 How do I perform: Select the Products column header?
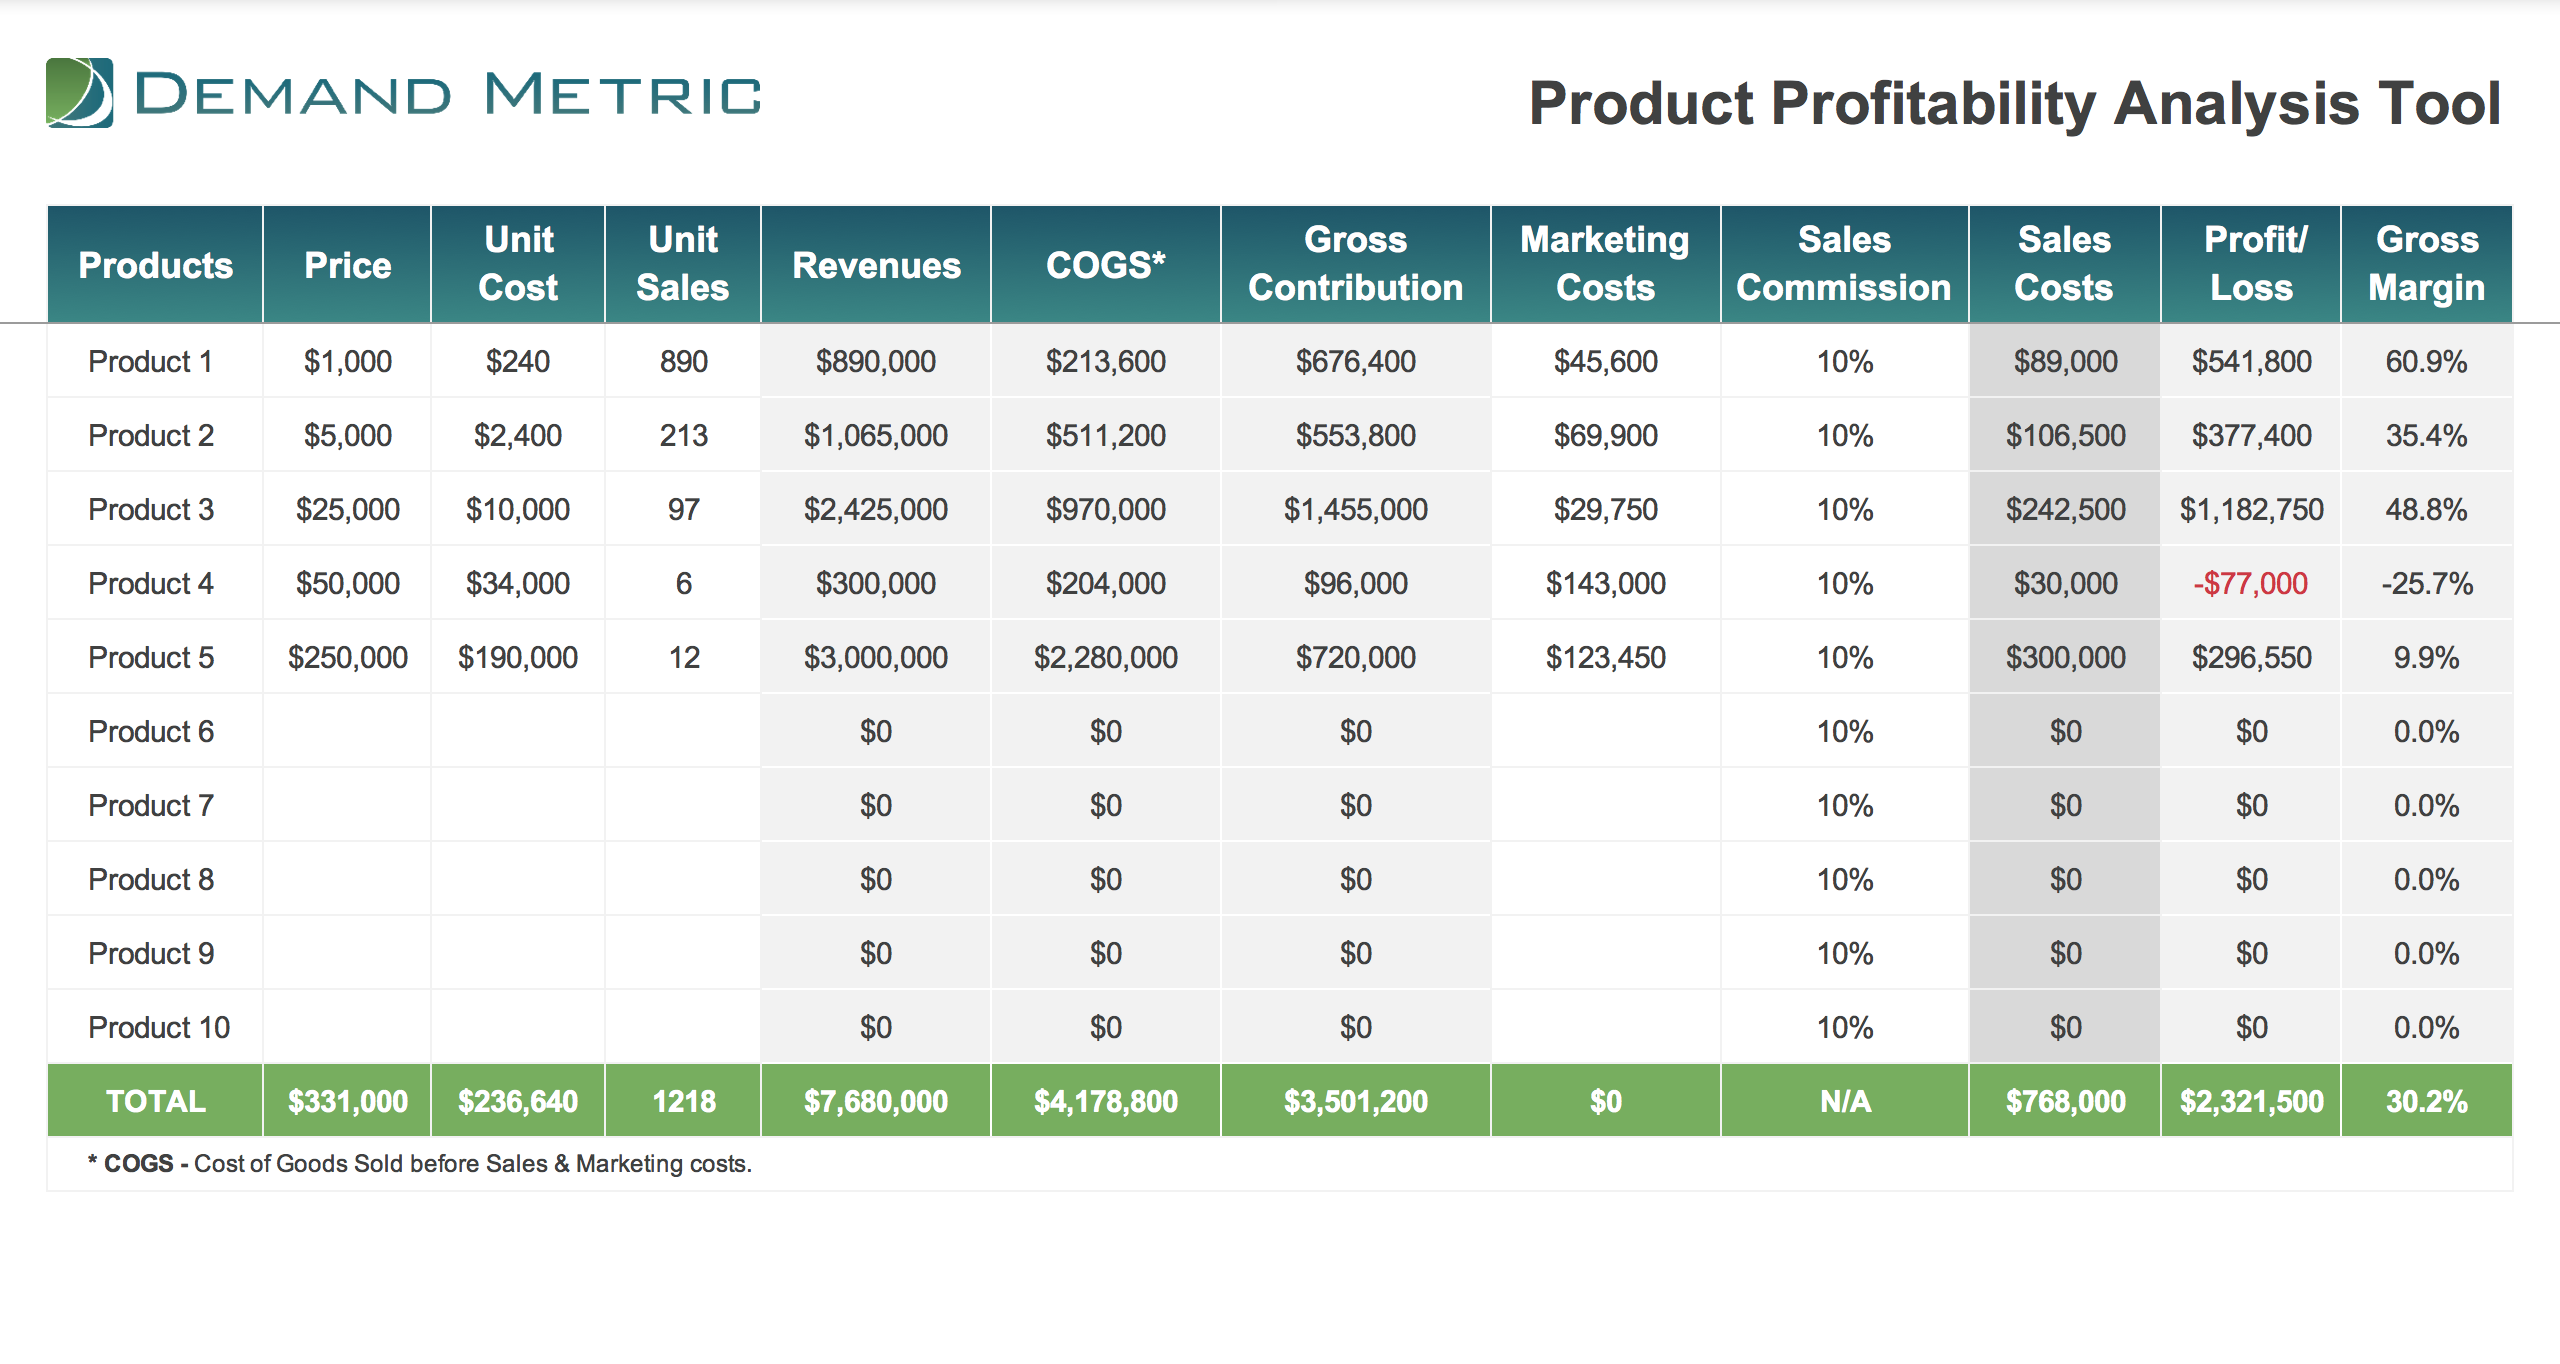point(155,265)
